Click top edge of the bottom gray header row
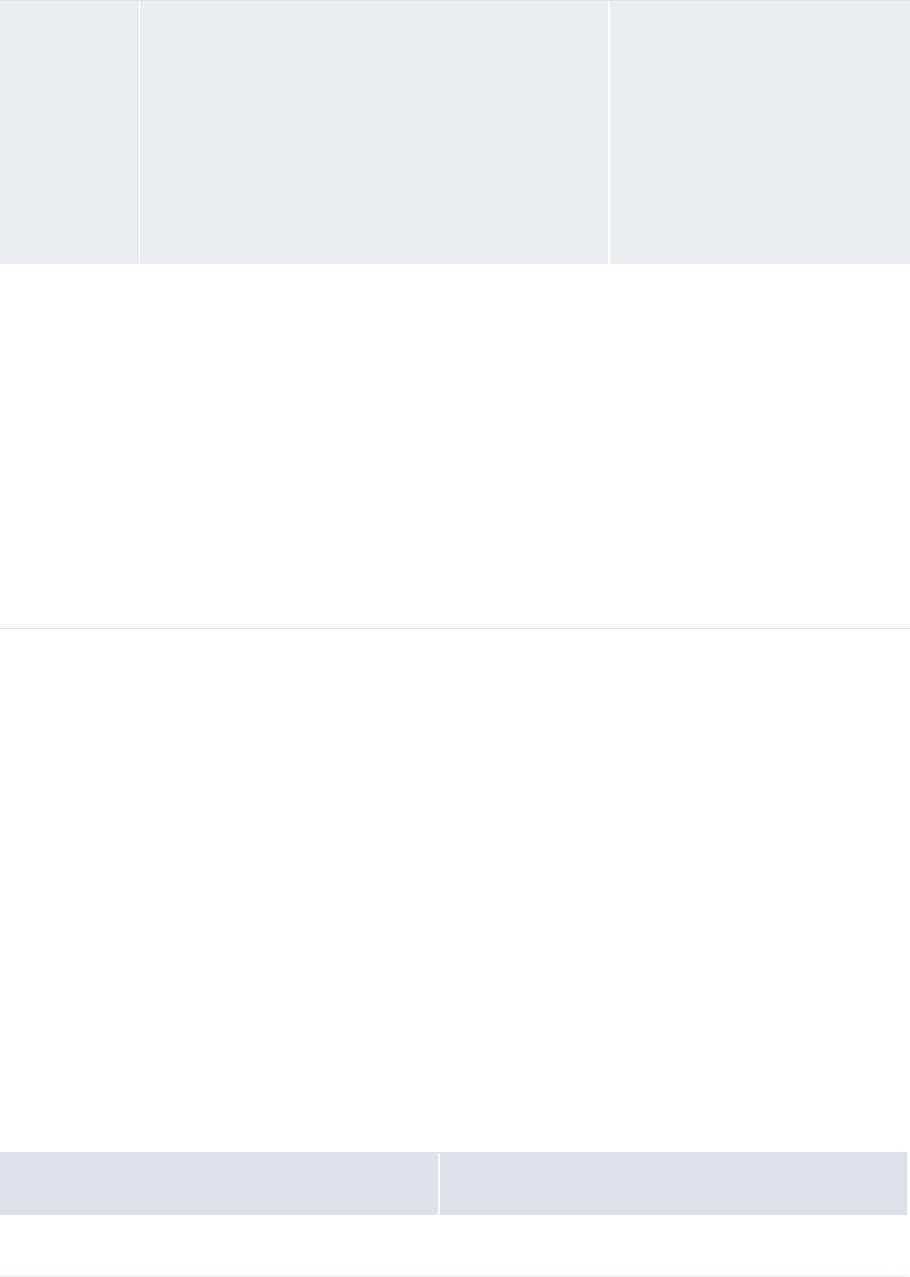This screenshot has height=1277, width=910. tap(455, 1152)
